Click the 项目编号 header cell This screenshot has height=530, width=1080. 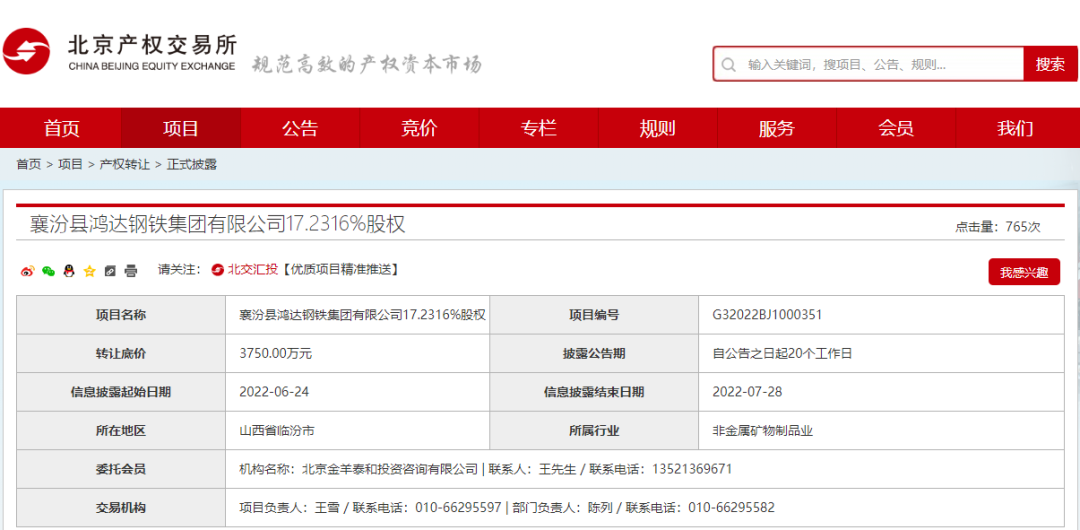[x=594, y=315]
